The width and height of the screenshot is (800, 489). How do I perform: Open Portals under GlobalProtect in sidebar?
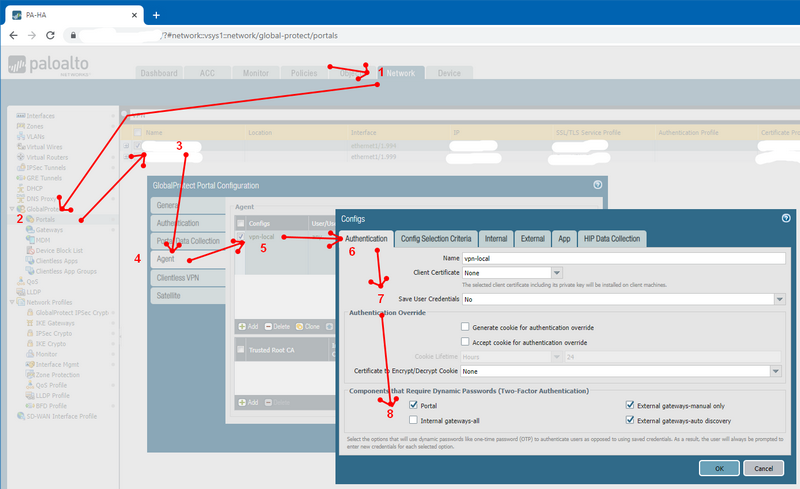coord(45,219)
